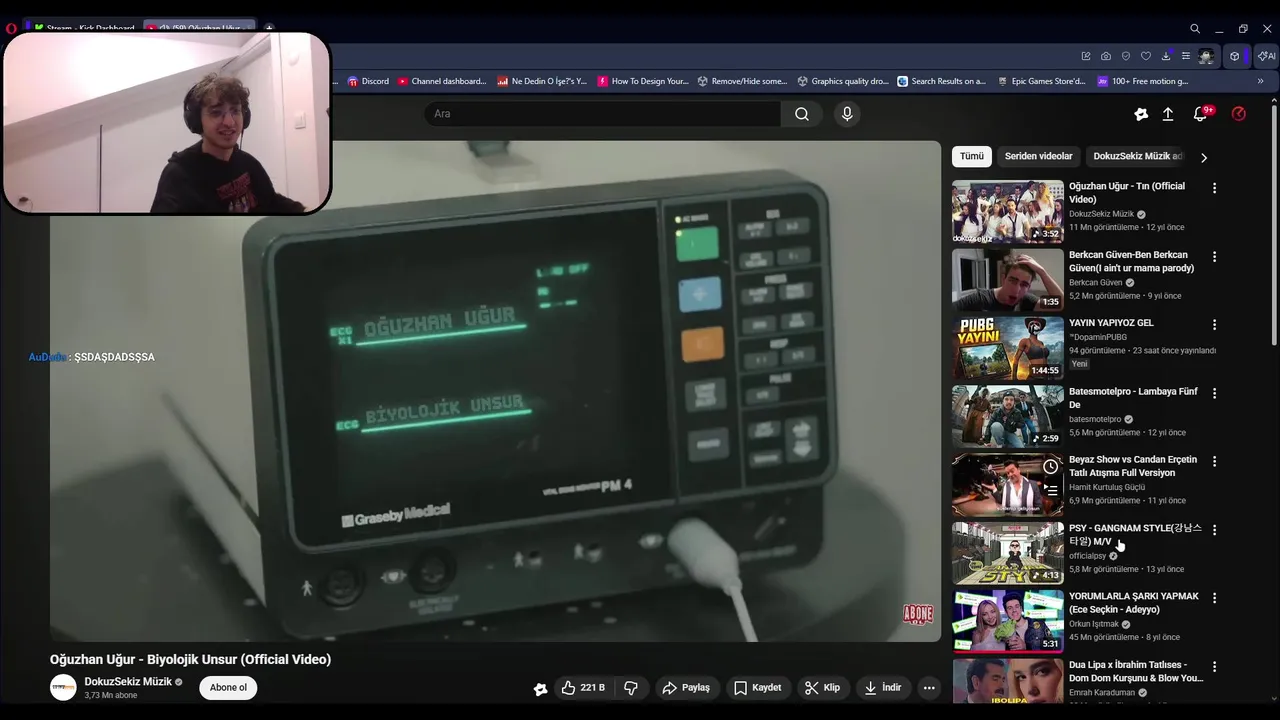Open options menu for PSY - GANGNAM STYLE

1215,530
